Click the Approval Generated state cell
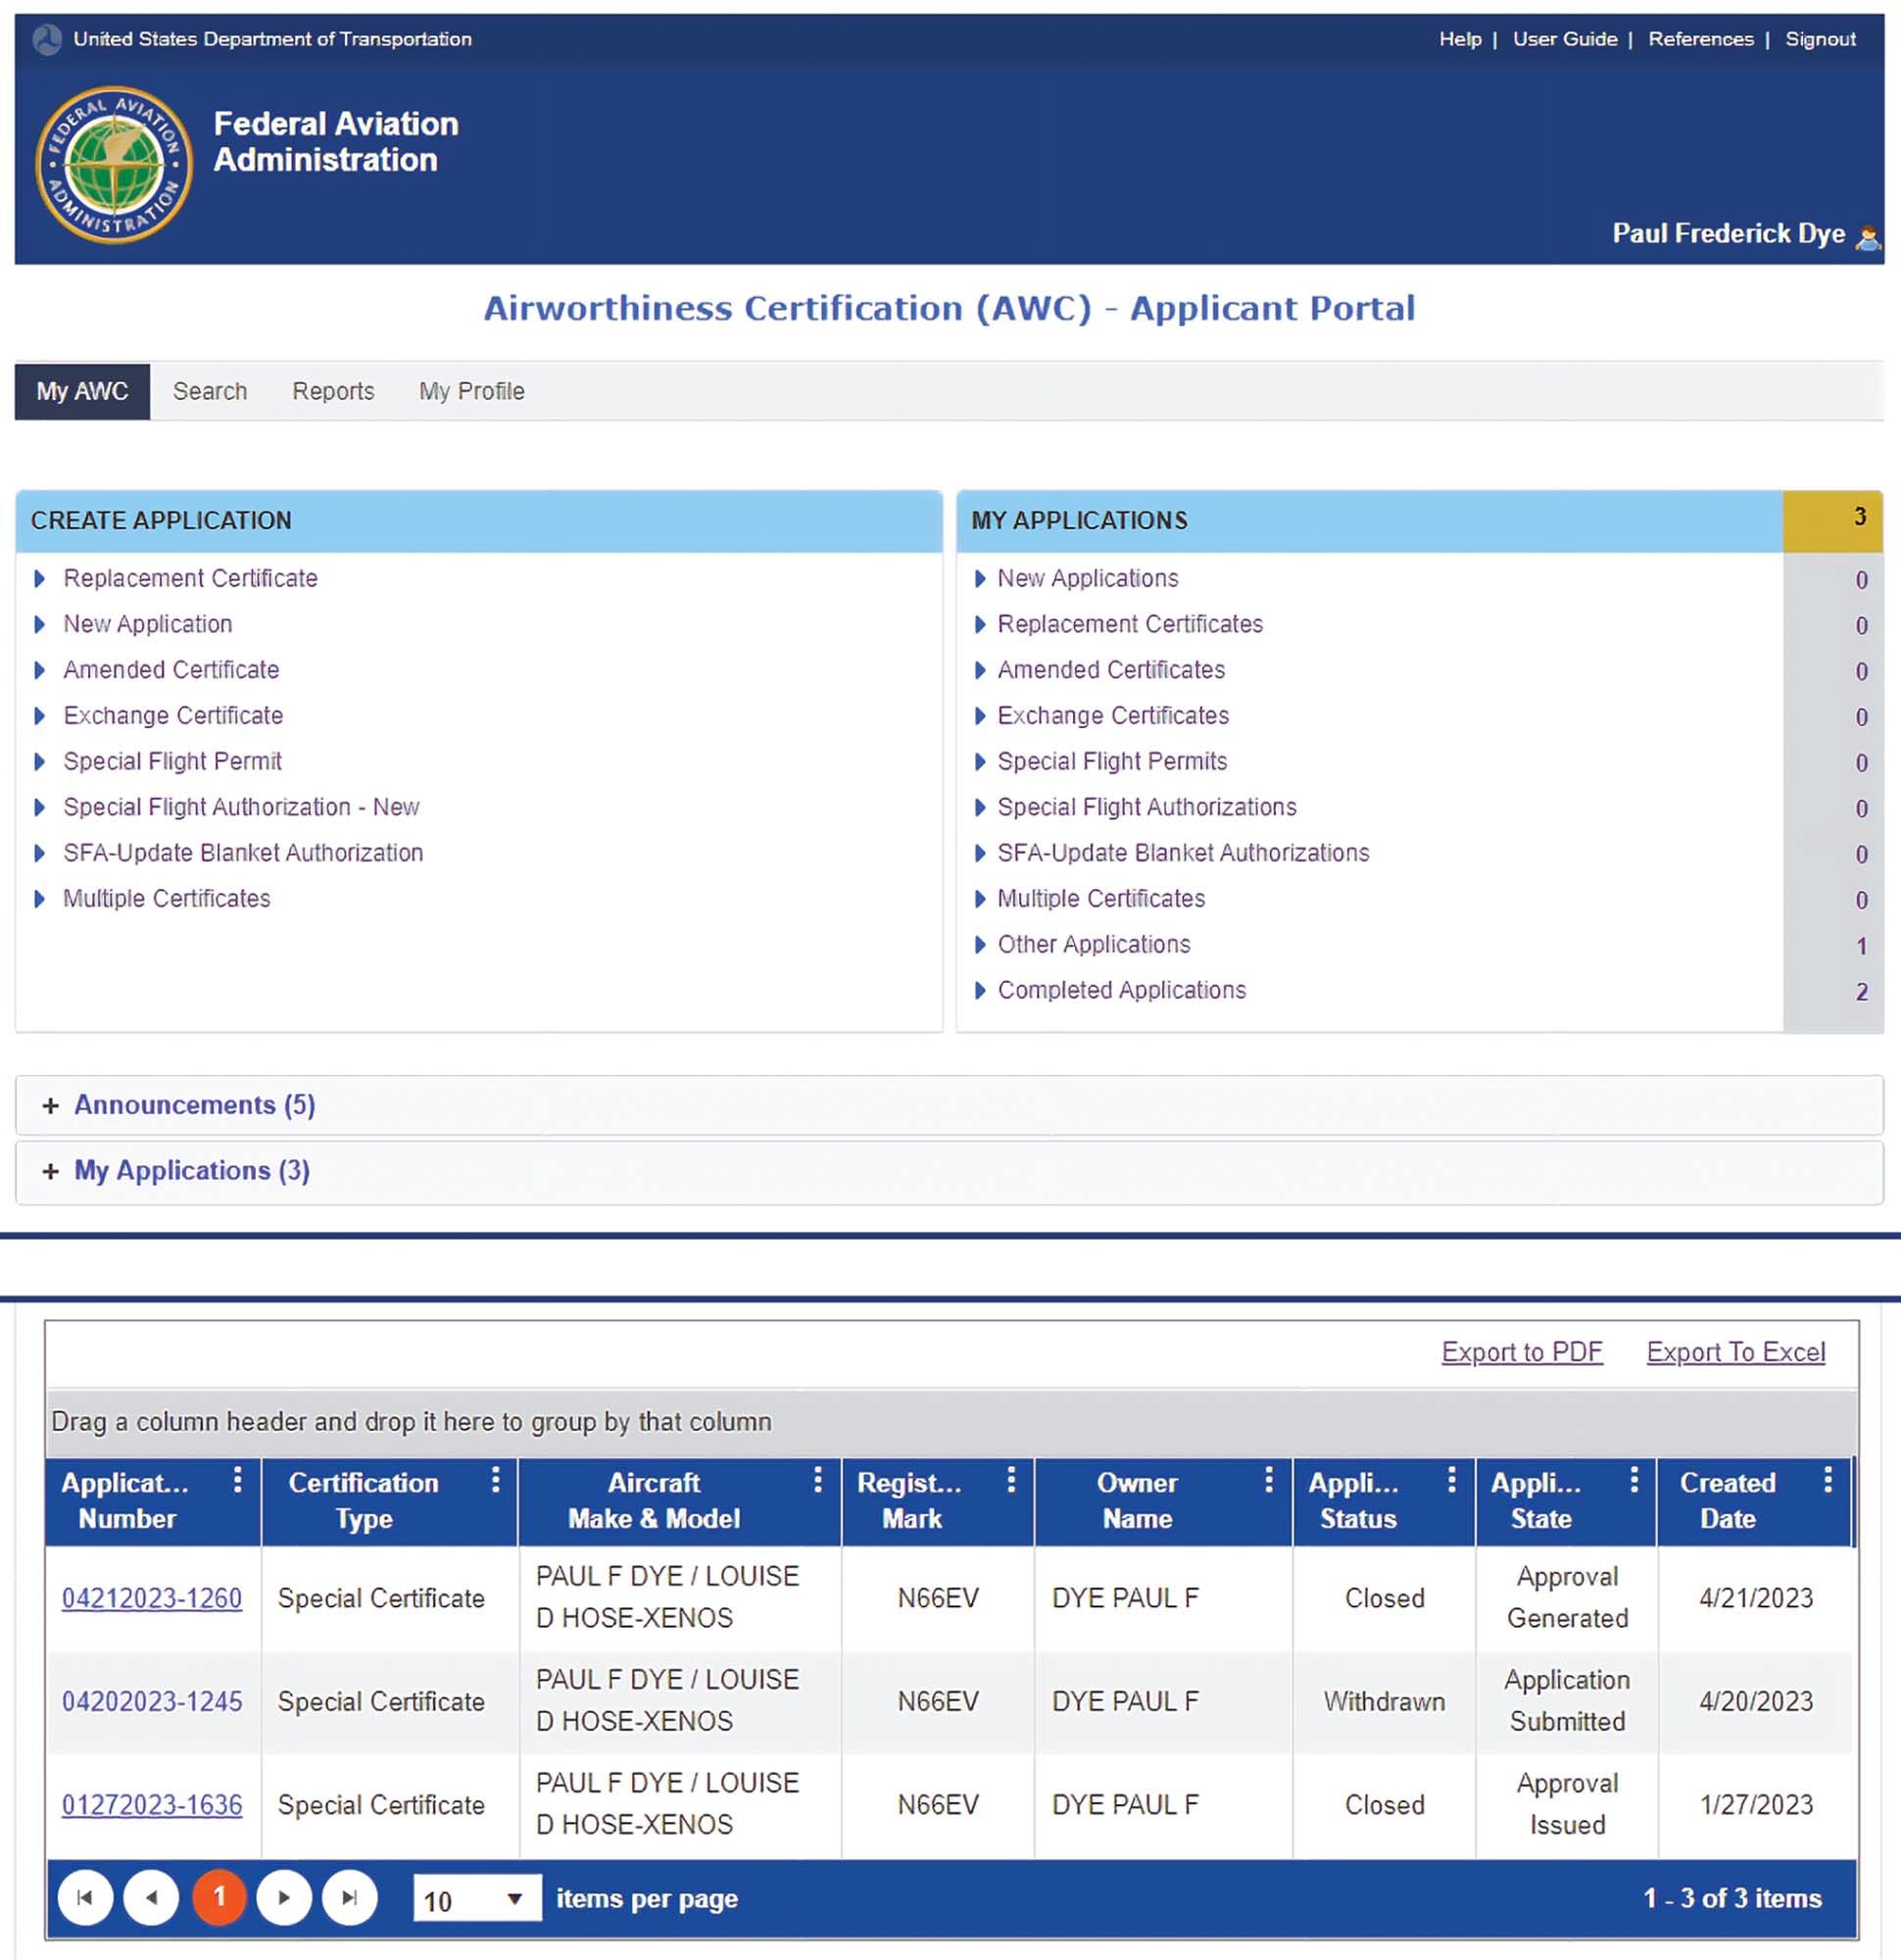The image size is (1901, 1960). [1567, 1597]
